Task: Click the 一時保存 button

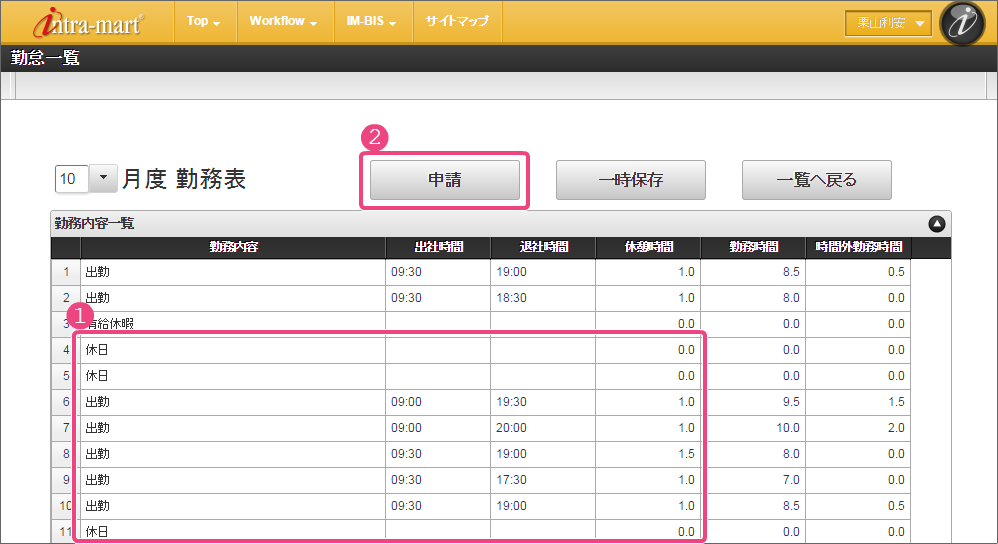Action: 630,180
